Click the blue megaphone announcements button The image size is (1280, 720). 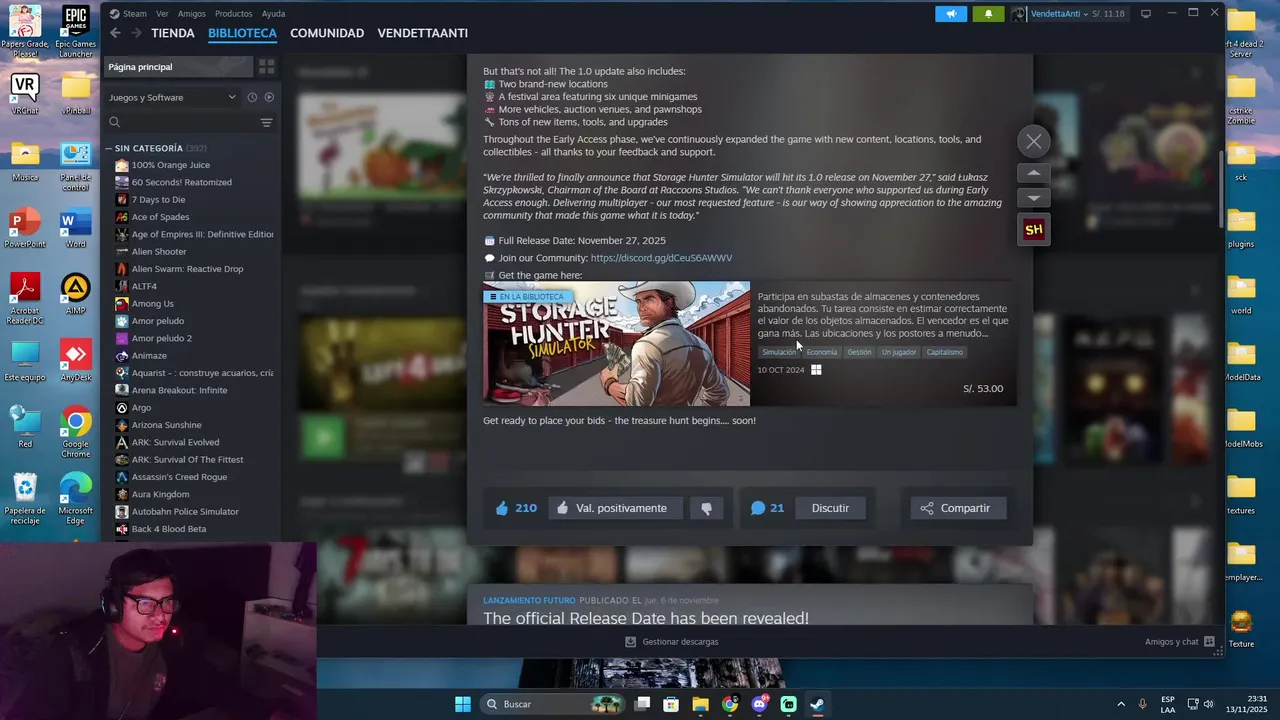(x=951, y=14)
